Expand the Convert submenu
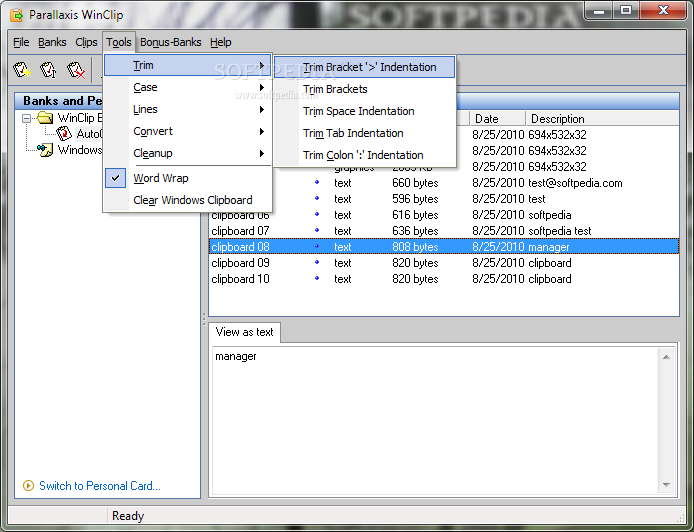The width and height of the screenshot is (694, 532). [188, 131]
